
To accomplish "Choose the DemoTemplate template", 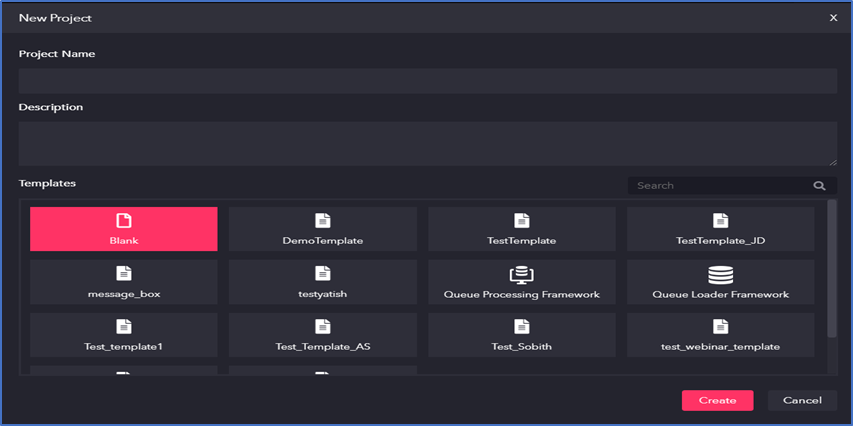I will tap(323, 229).
